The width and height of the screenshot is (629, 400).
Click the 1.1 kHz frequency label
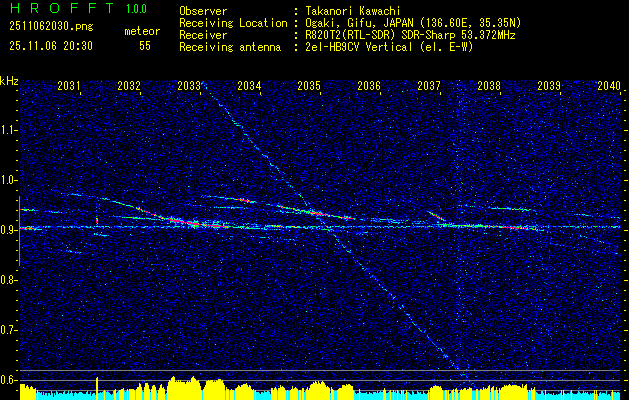(8, 130)
